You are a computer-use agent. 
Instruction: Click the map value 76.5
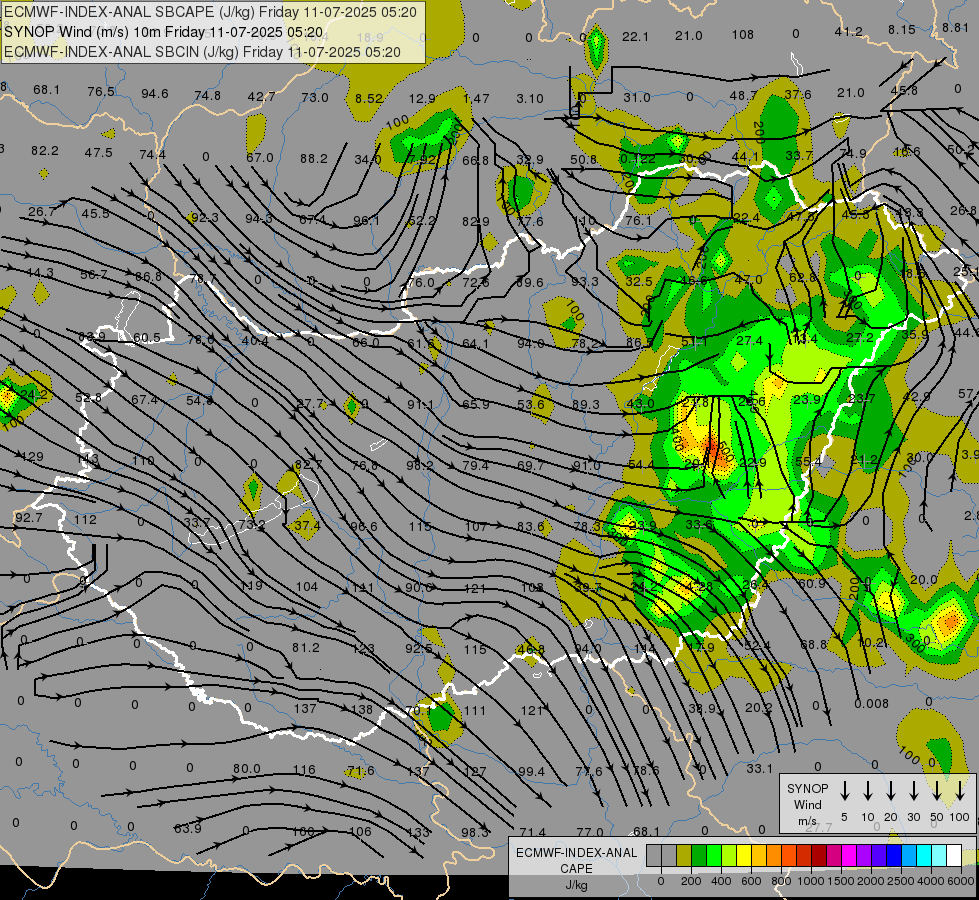[x=101, y=92]
